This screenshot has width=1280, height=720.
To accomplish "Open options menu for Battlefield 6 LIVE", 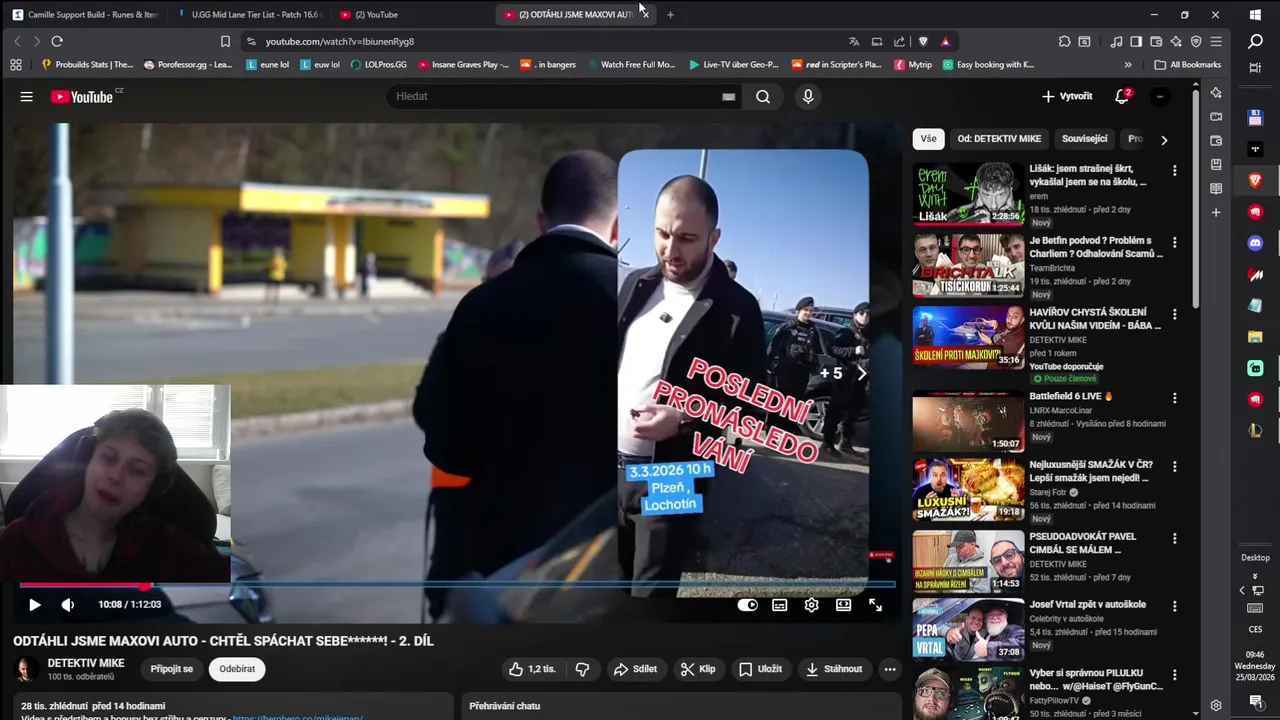I will click(1175, 398).
